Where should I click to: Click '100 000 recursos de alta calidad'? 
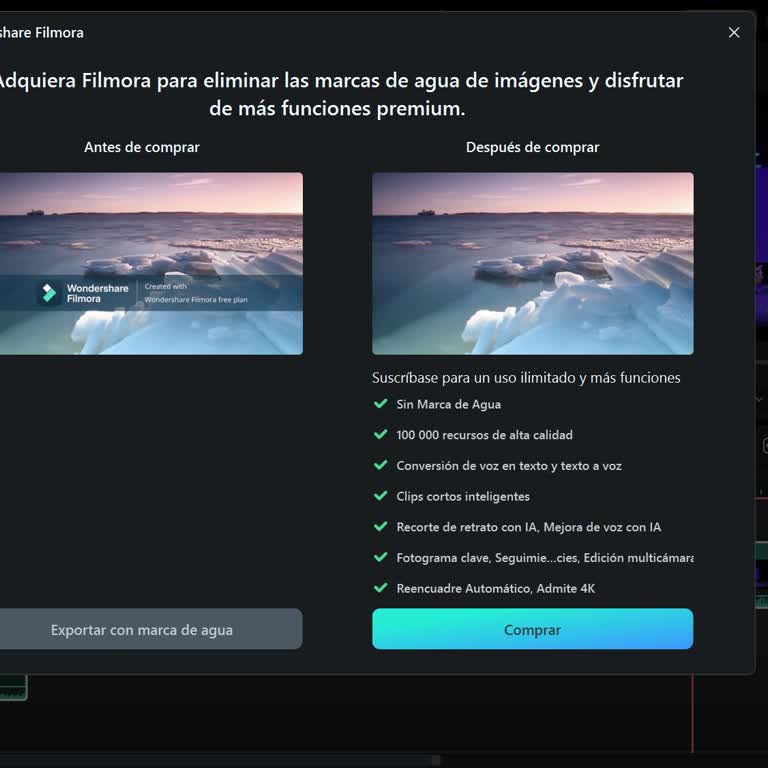pos(484,435)
